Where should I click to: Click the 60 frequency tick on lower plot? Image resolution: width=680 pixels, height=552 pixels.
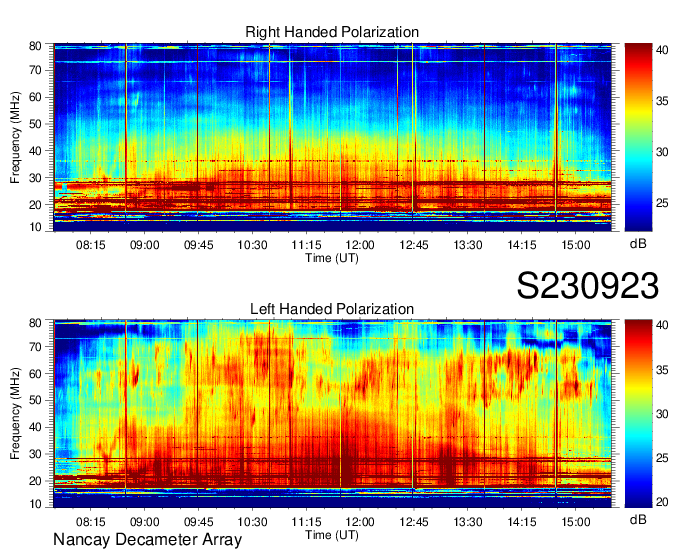tap(35, 374)
